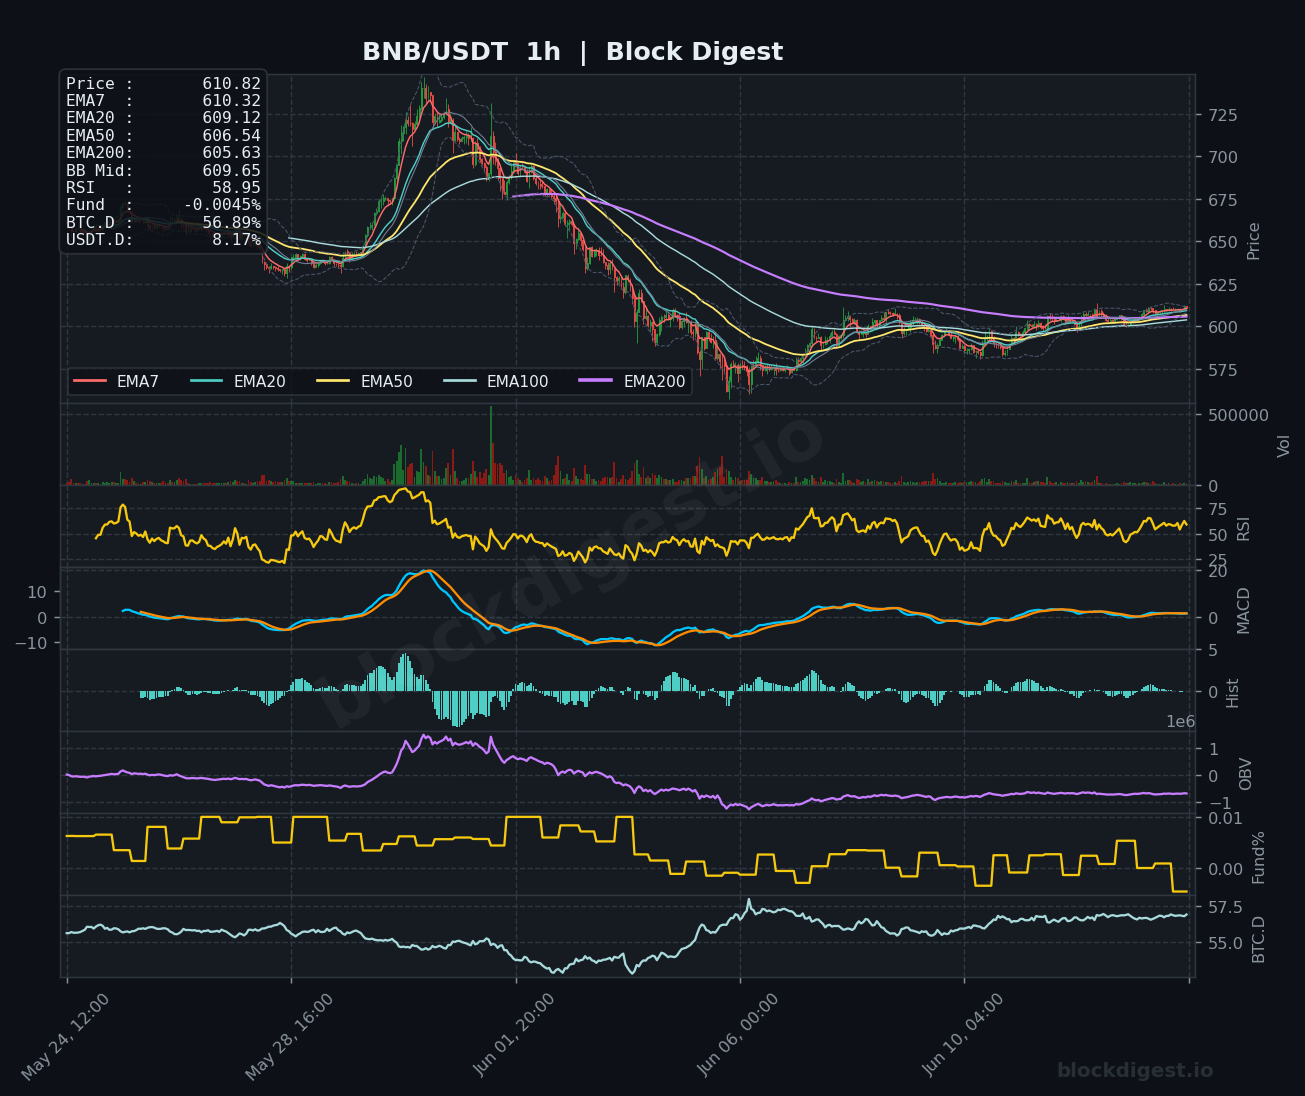The height and width of the screenshot is (1096, 1305).
Task: Click the EMA20 teal legend line swatch
Action: (x=207, y=381)
